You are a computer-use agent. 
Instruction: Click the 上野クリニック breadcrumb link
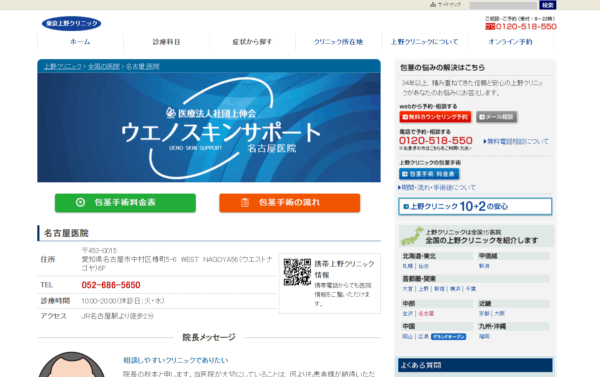tap(62, 66)
